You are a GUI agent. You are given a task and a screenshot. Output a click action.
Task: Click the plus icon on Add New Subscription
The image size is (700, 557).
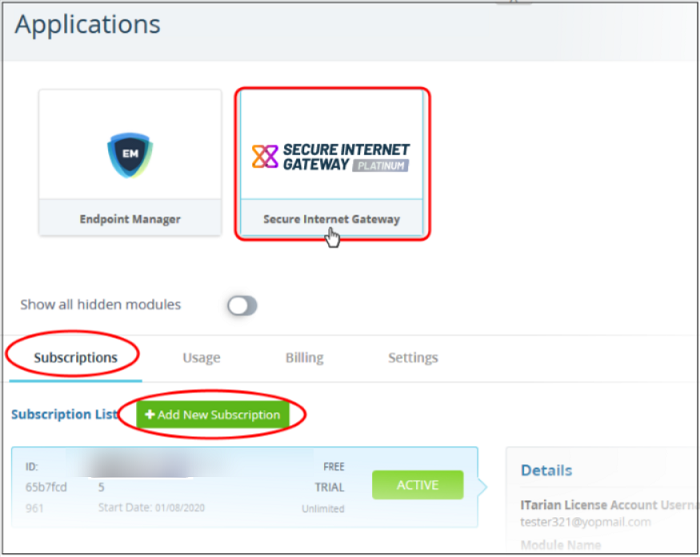(x=150, y=415)
